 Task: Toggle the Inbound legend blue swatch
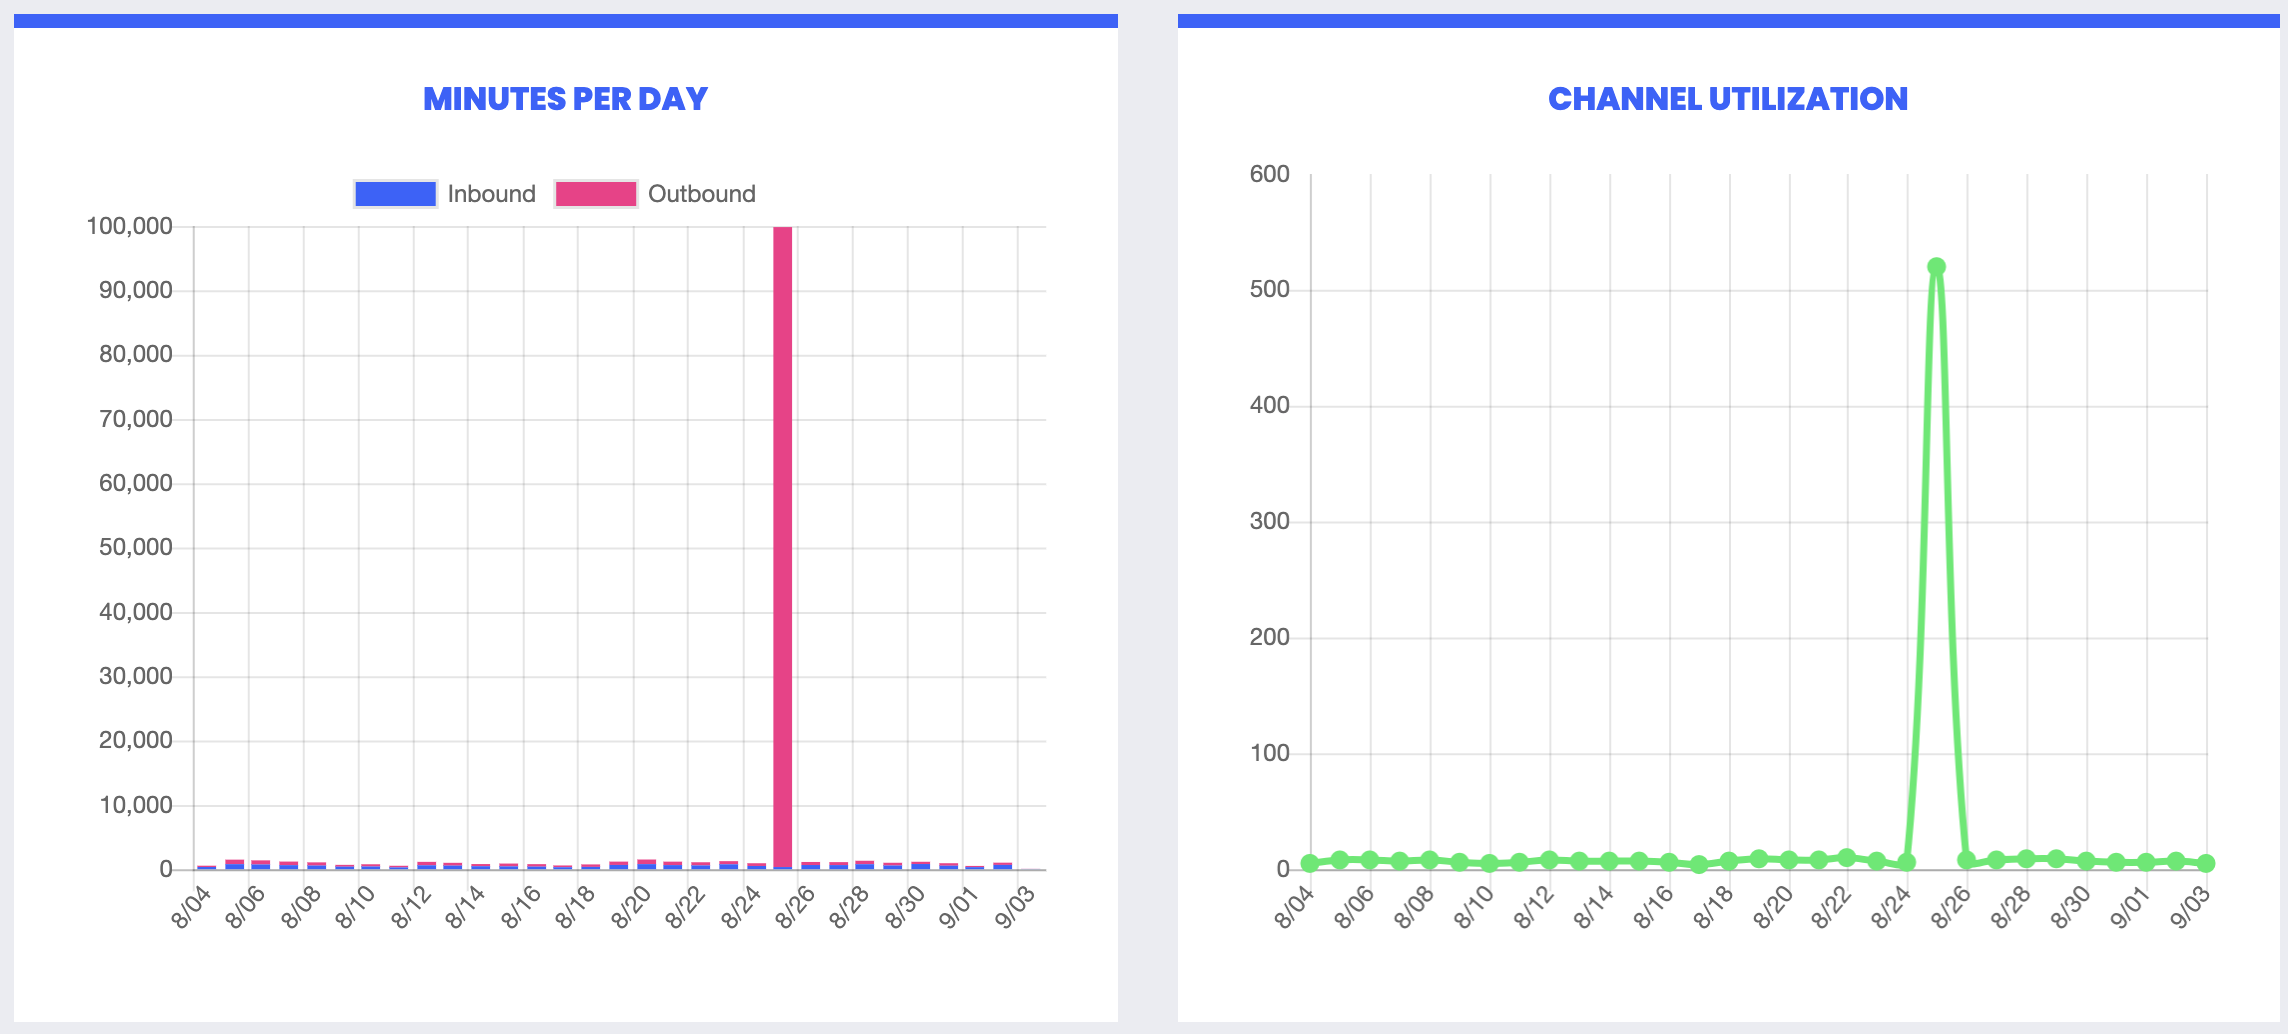pyautogui.click(x=395, y=194)
